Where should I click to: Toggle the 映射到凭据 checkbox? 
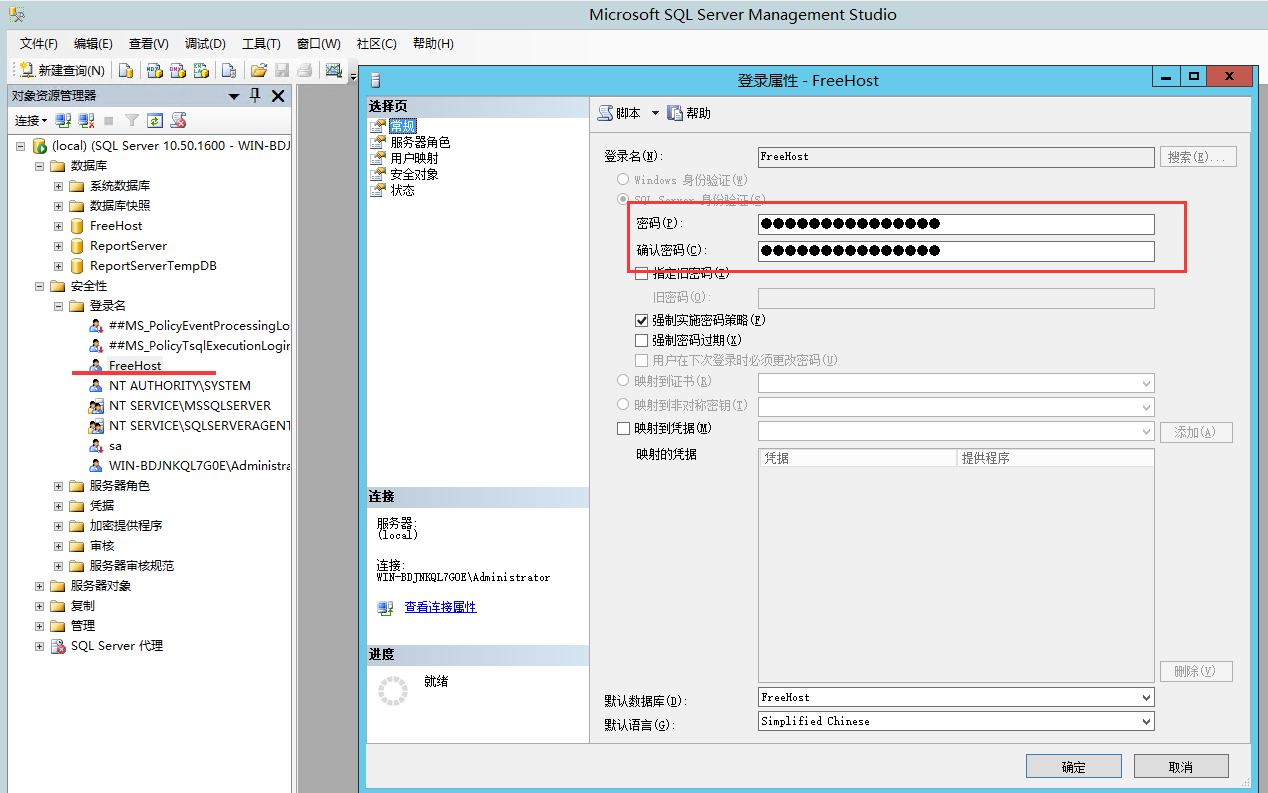(624, 428)
